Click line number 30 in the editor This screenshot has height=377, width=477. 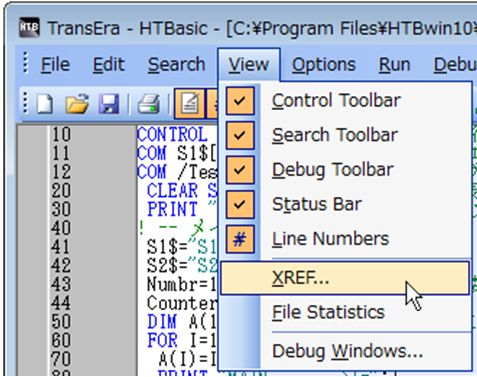[x=61, y=209]
